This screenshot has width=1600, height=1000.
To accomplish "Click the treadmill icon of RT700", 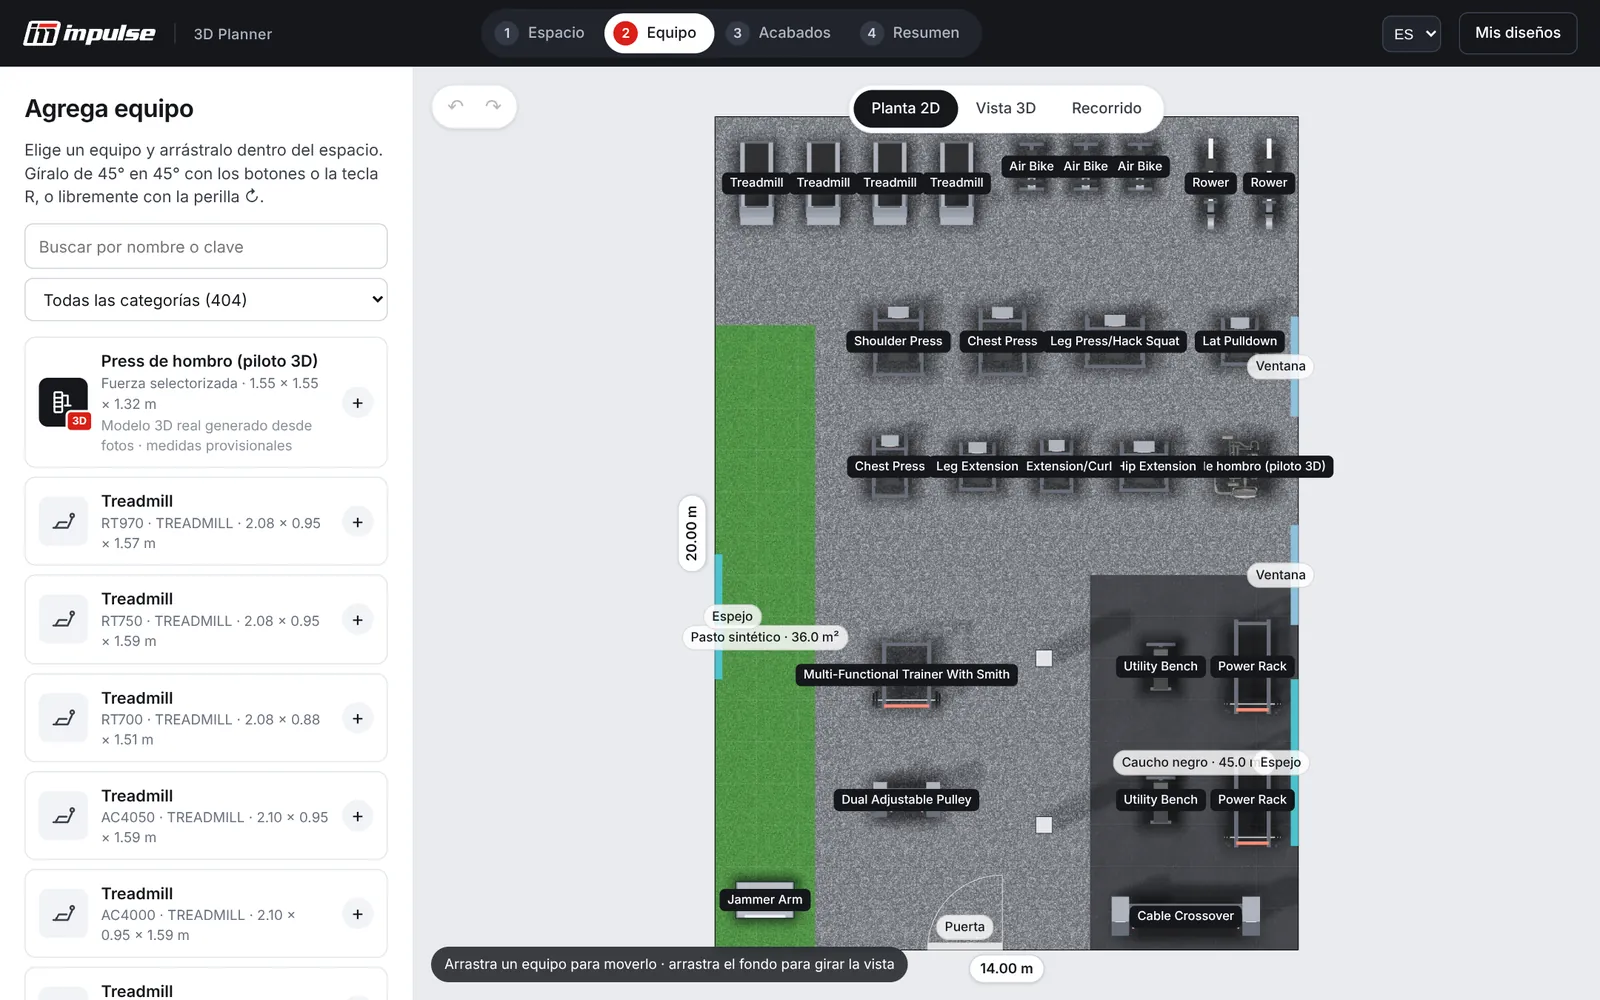I will pyautogui.click(x=63, y=718).
